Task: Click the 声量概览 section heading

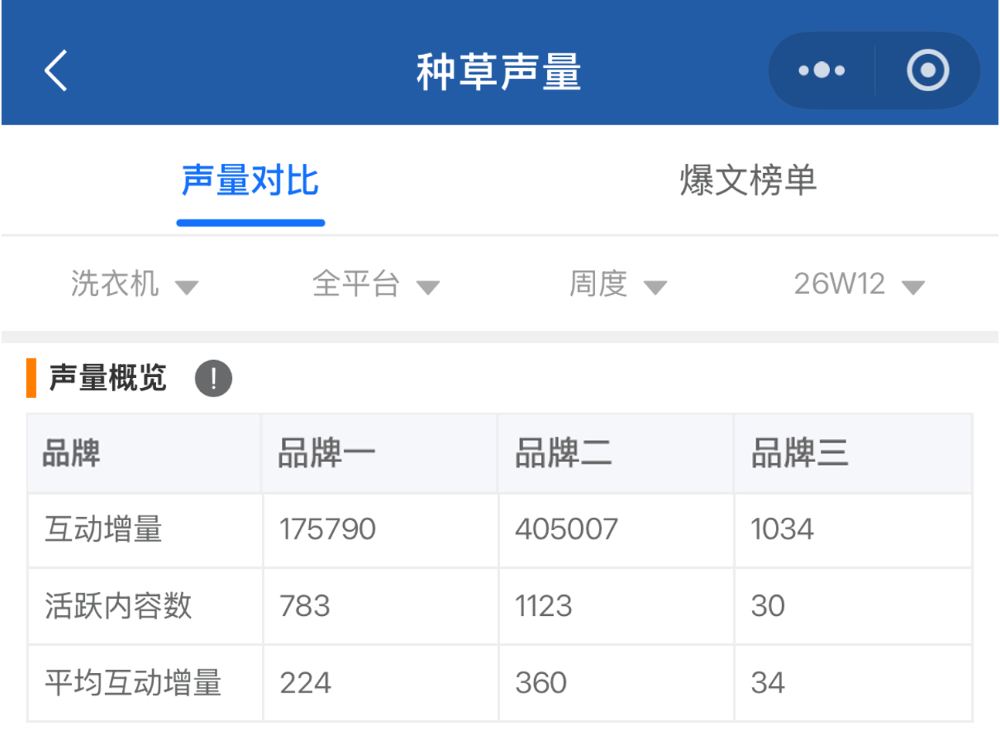Action: coord(108,379)
